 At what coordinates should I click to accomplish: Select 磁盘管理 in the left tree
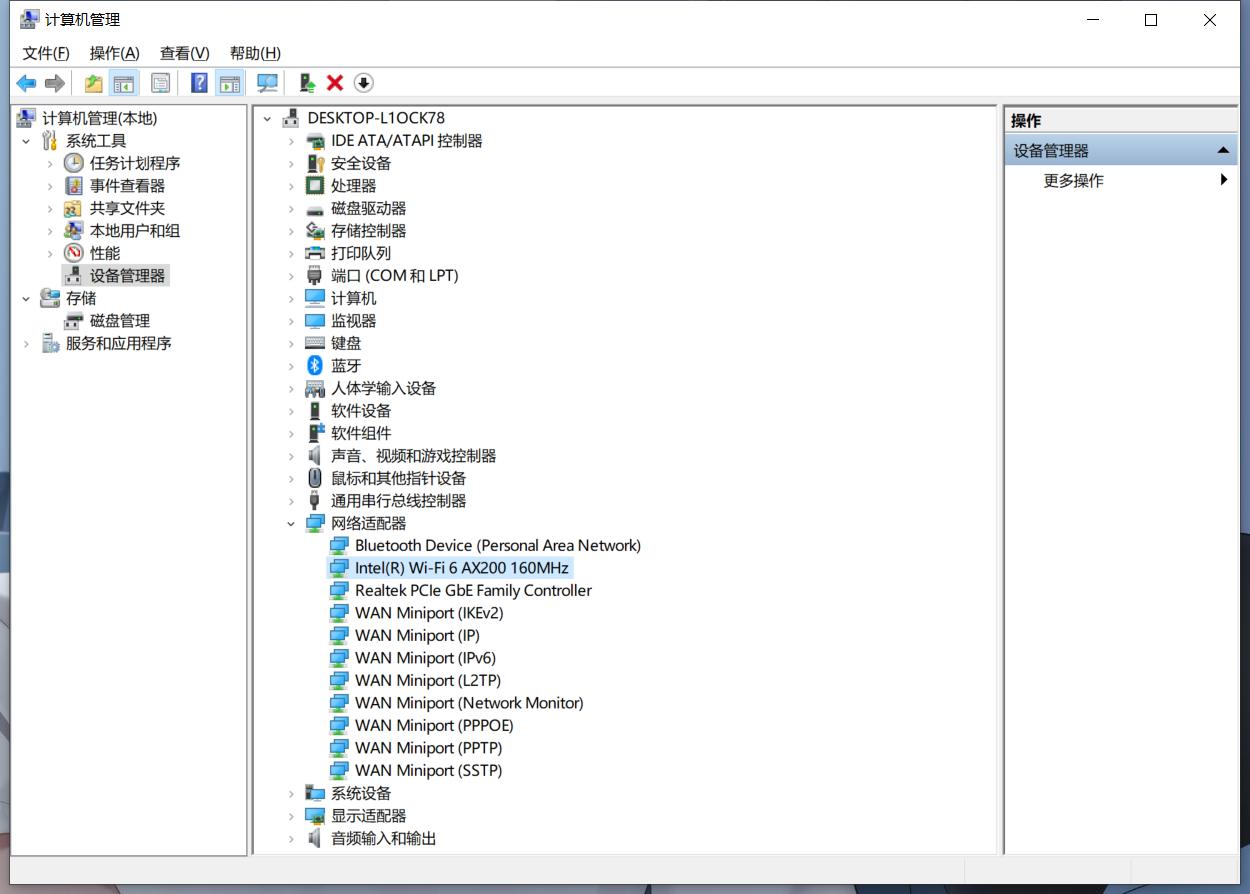pos(119,321)
